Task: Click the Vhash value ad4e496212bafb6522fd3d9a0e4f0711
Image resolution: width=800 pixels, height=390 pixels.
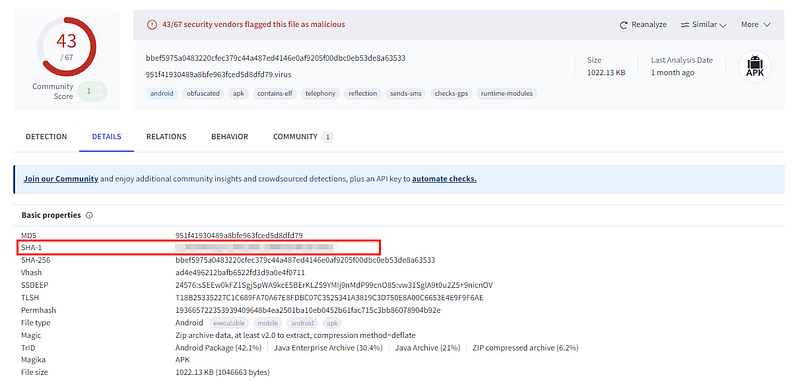Action: [240, 273]
